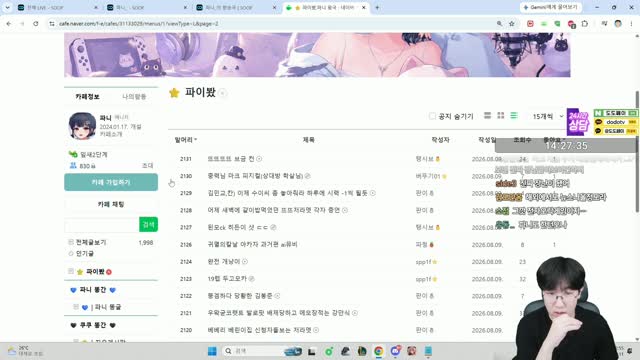This screenshot has height=360, width=640.
Task: Click the Windows Start button
Action: point(212,351)
